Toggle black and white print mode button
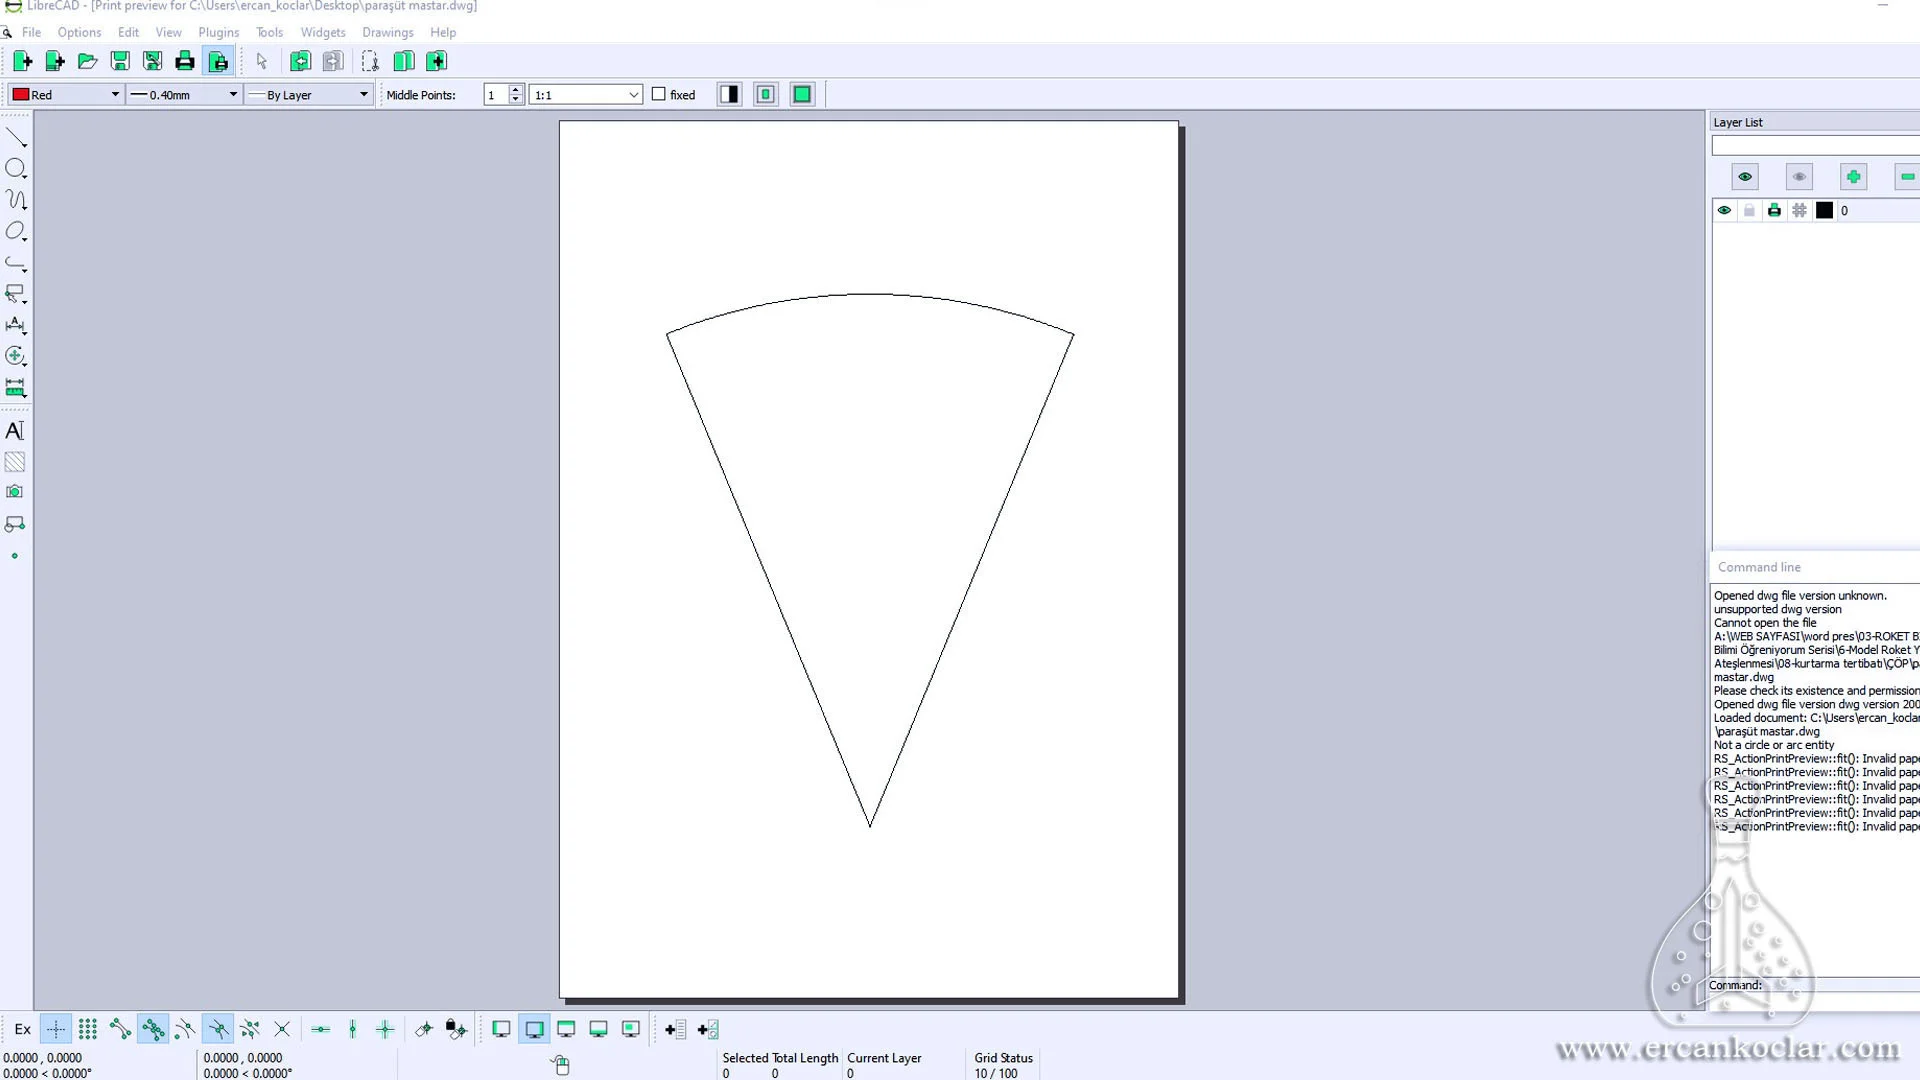Screen dimensions: 1920x1080 (730, 94)
